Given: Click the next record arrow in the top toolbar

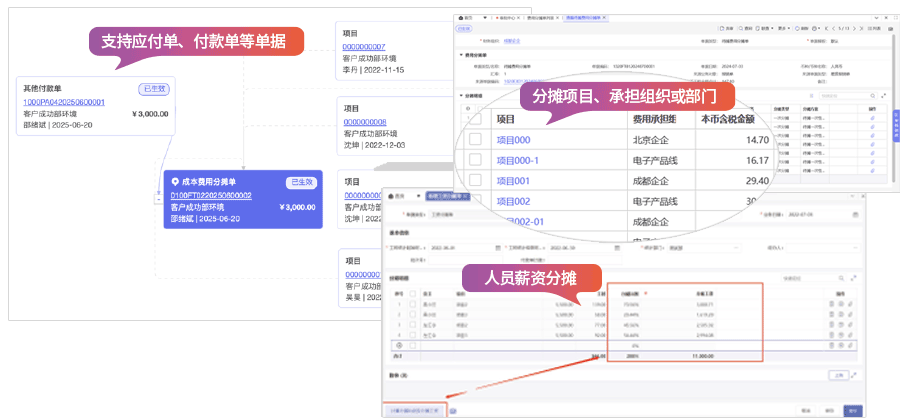Looking at the screenshot, I should [x=854, y=30].
